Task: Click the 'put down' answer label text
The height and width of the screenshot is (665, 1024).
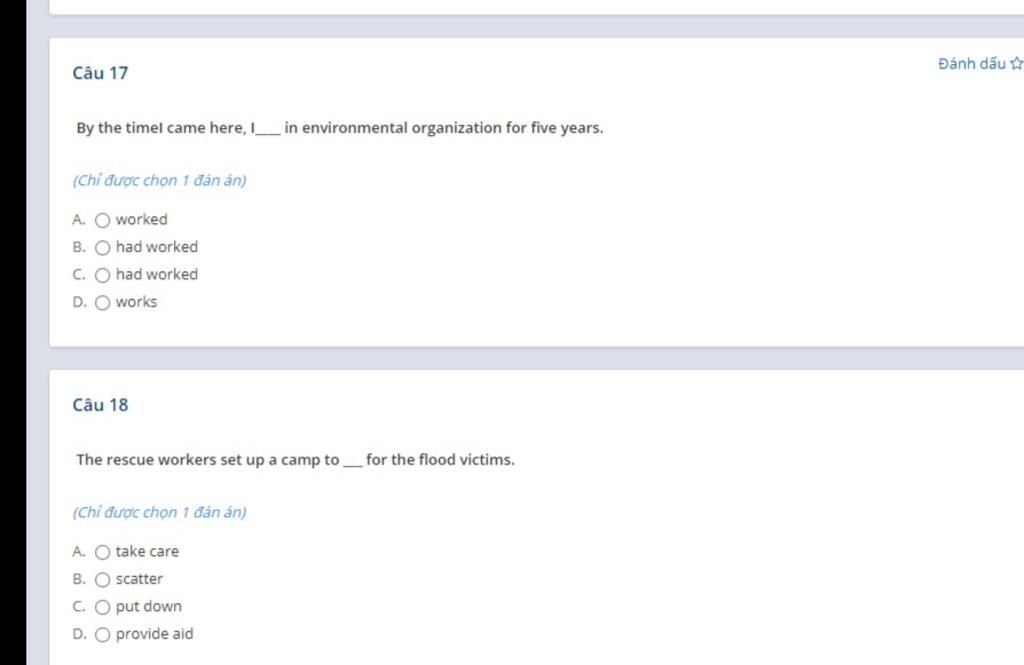Action: coord(149,606)
